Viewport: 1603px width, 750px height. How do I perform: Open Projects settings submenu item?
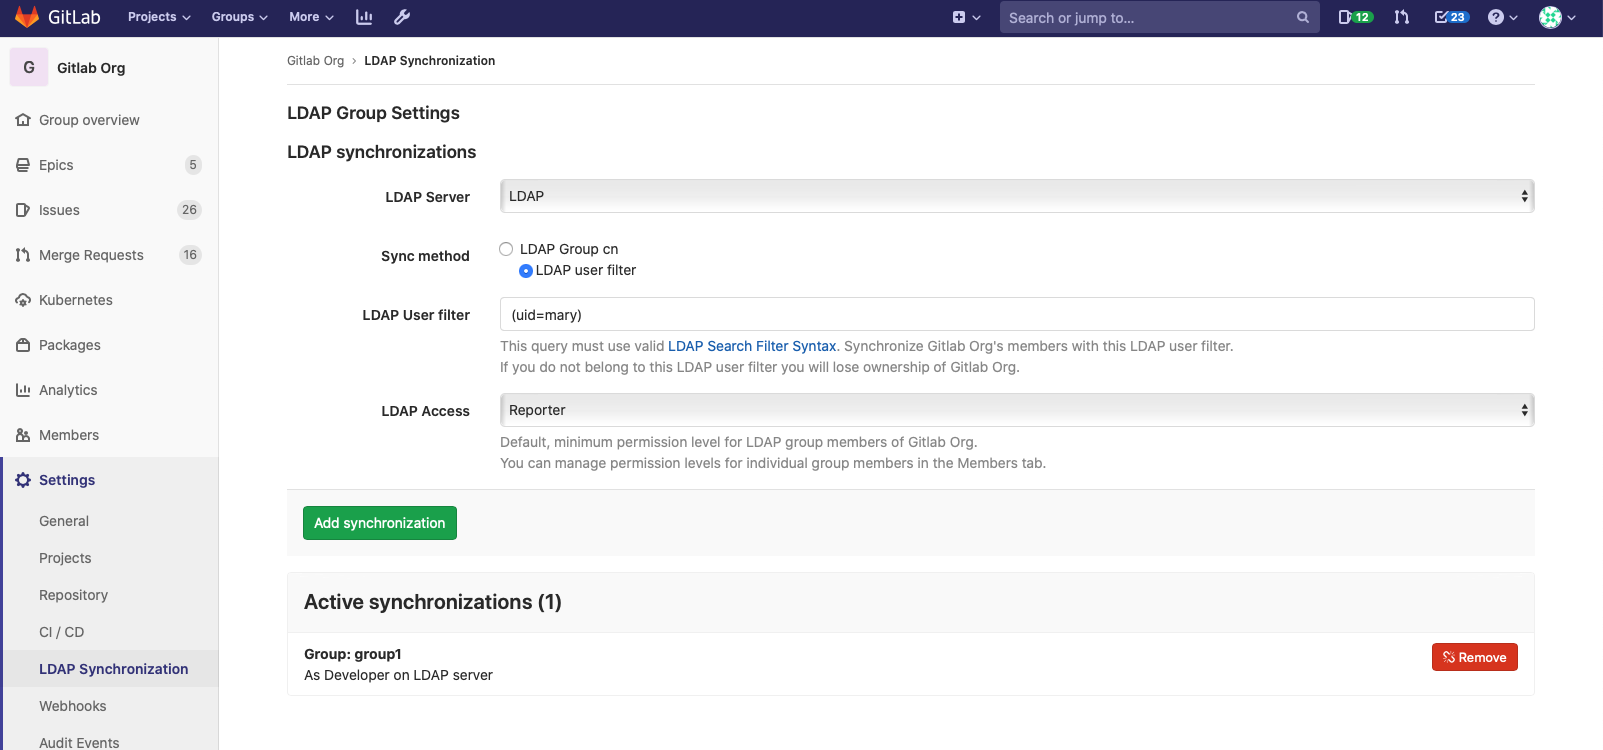[x=65, y=558]
